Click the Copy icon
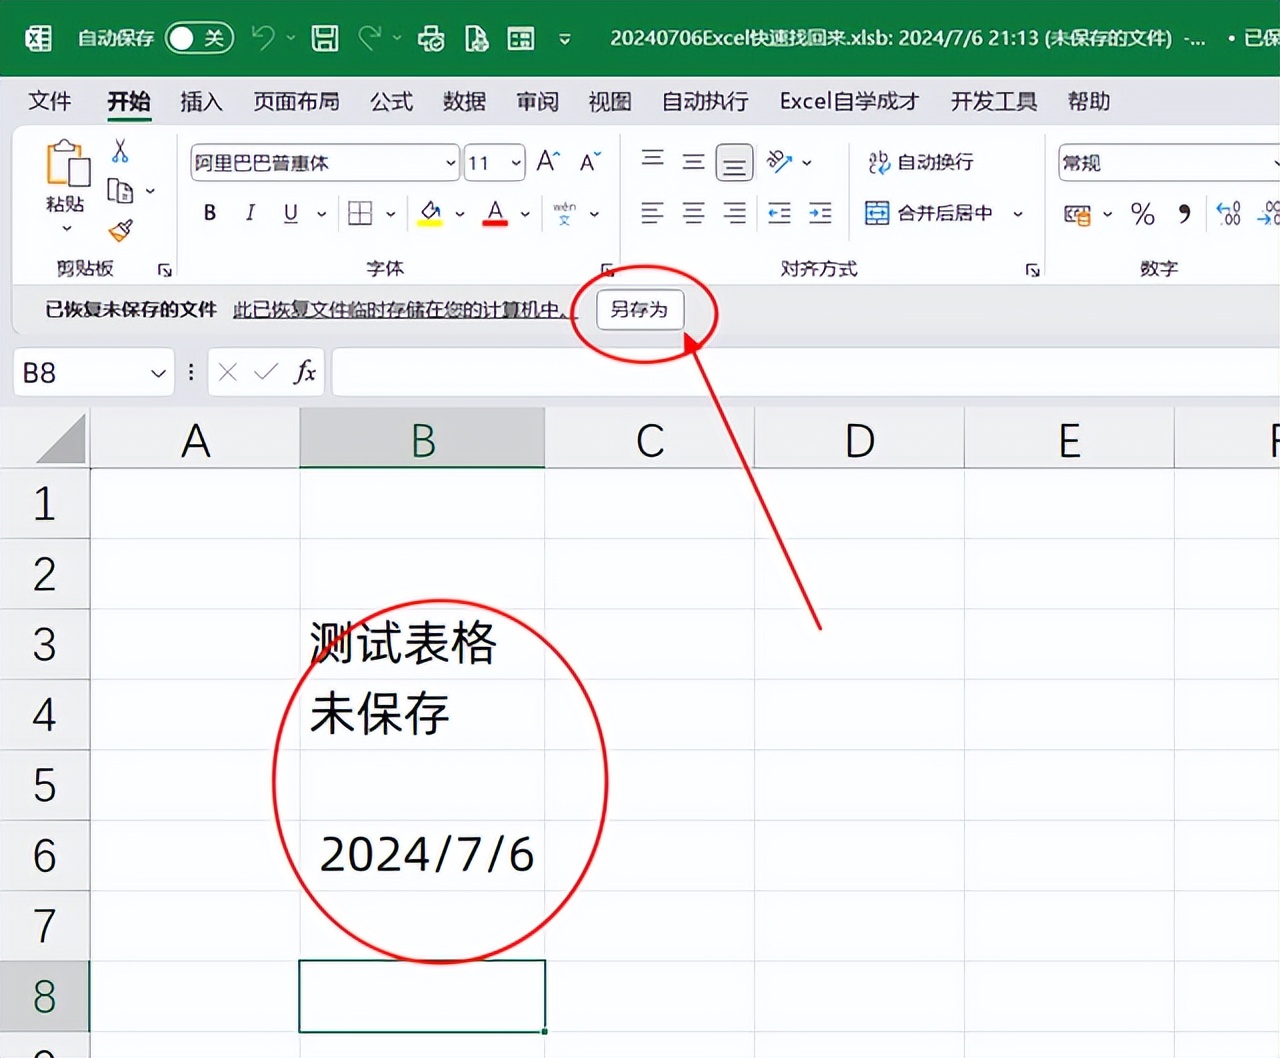This screenshot has width=1280, height=1058. pyautogui.click(x=120, y=190)
